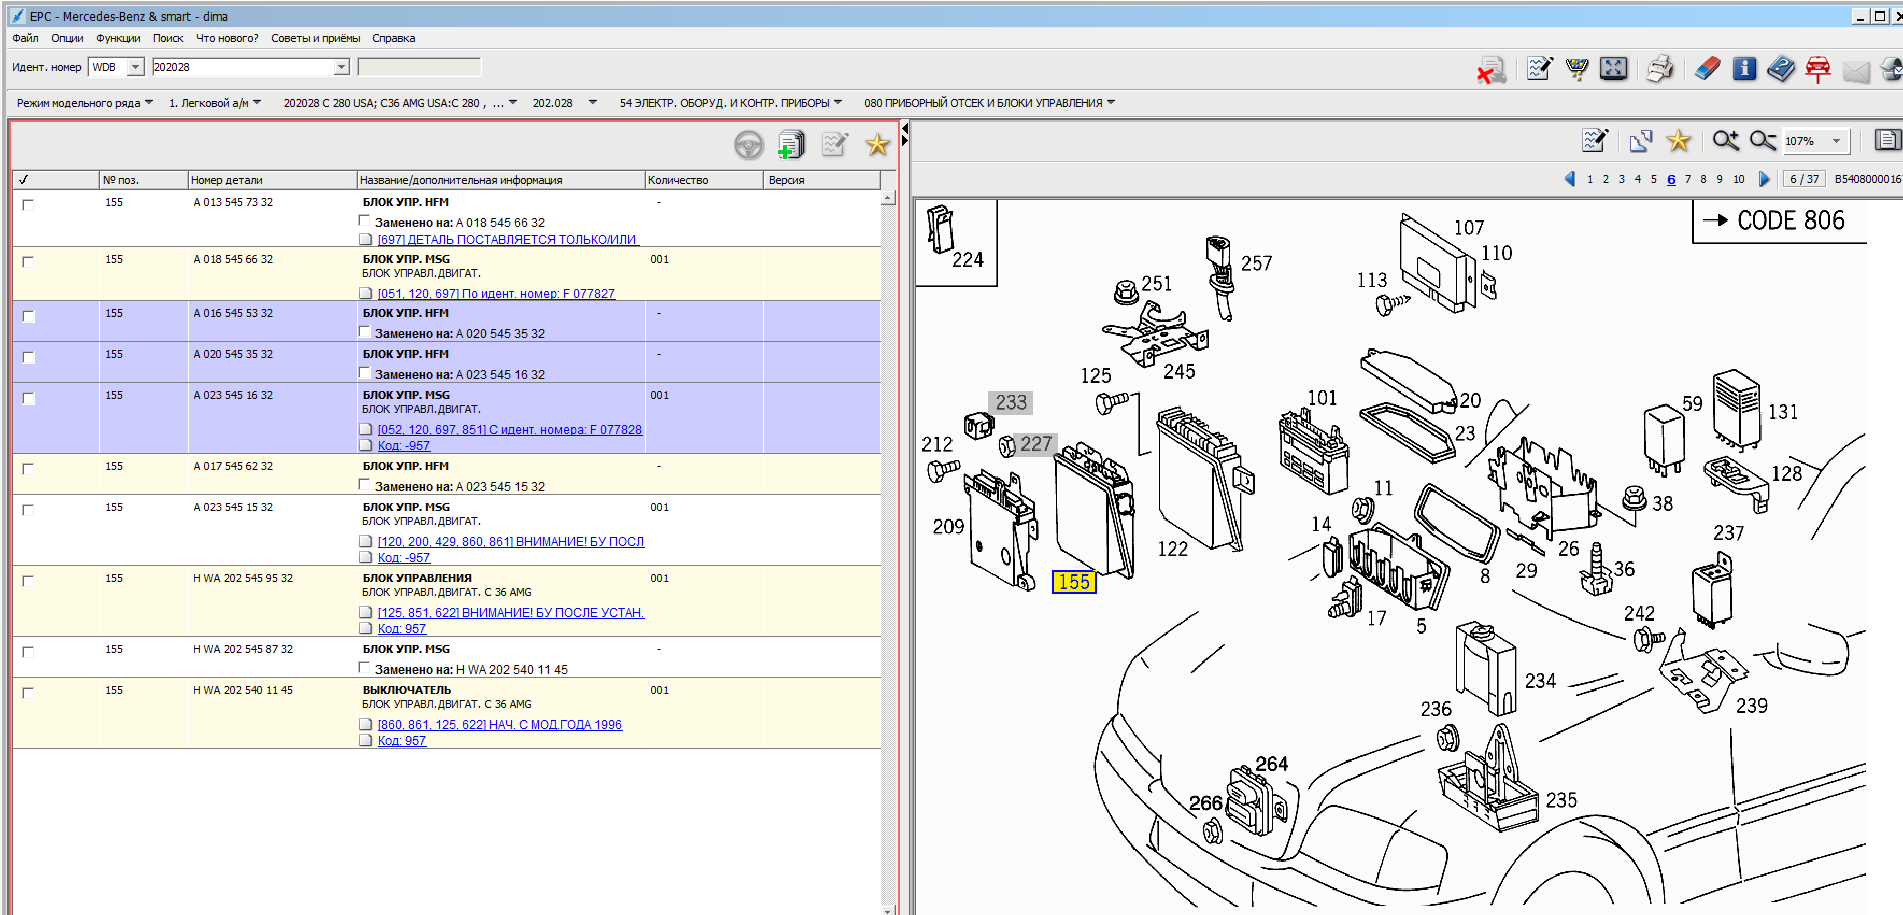This screenshot has height=915, width=1903.
Task: Open the 107% zoom level dropdown
Action: pos(1836,141)
